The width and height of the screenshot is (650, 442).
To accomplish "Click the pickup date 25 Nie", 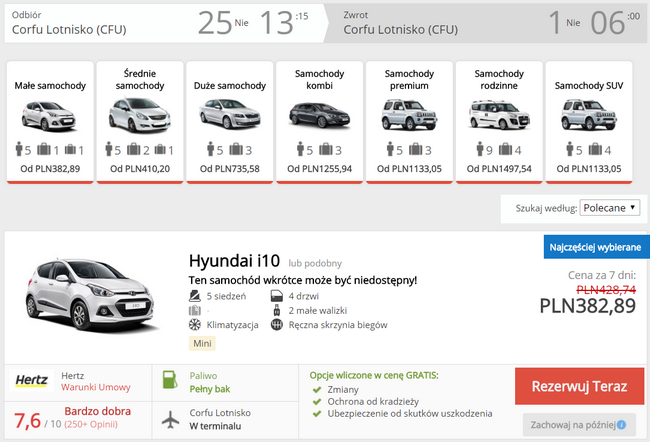I will pos(223,23).
